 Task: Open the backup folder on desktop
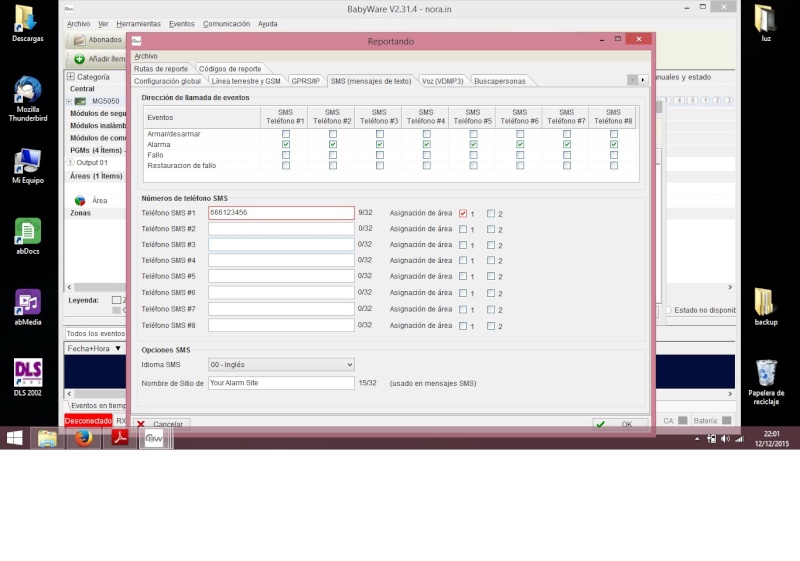point(765,307)
